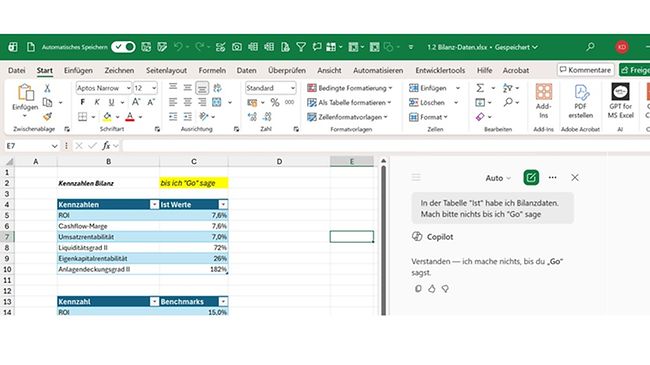This screenshot has height=365, width=650.
Task: Open the borders dropdown arrow
Action: click(93, 117)
